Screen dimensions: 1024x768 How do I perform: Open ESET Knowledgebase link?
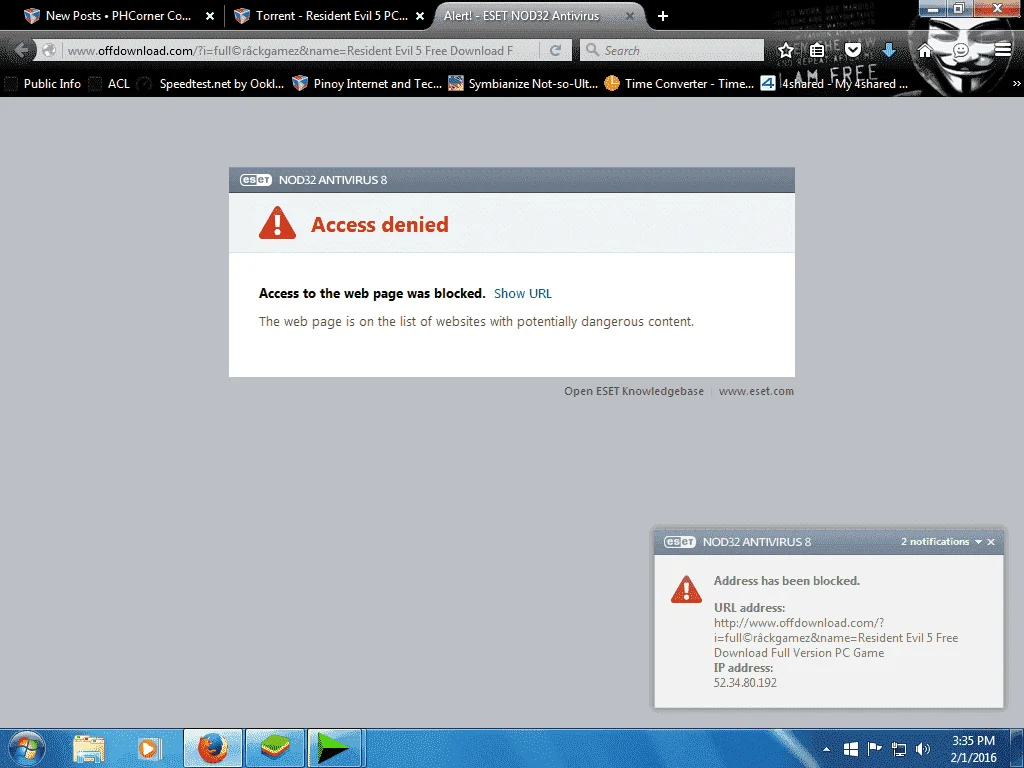(633, 391)
